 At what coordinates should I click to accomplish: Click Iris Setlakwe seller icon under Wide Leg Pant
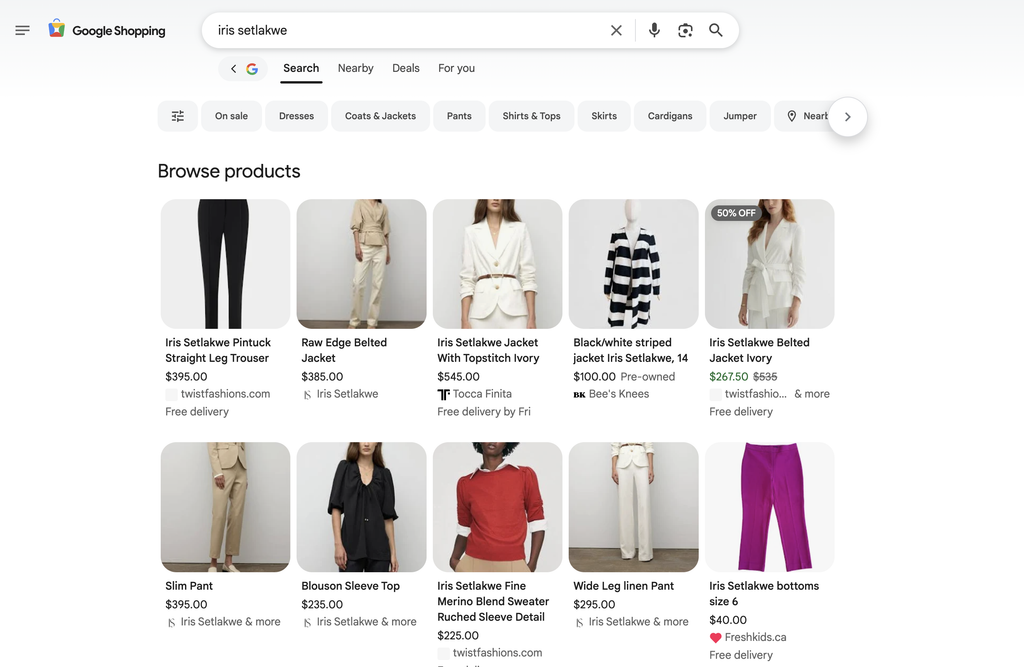click(x=579, y=623)
